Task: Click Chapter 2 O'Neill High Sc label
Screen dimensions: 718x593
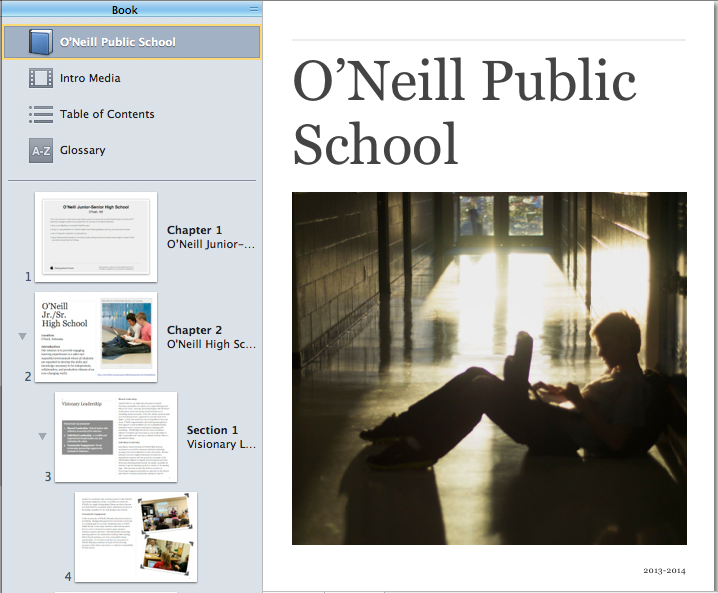Action: click(211, 337)
